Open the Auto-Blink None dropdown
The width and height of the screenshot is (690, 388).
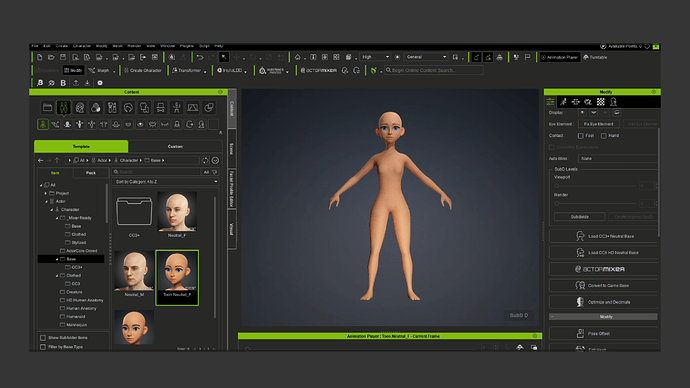[618, 158]
